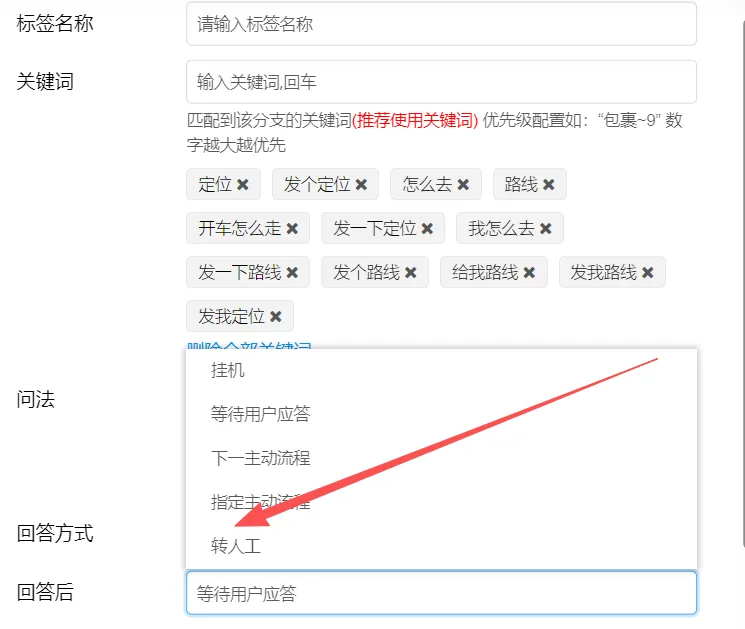Focus the 关键词 input field
Viewport: 745px width, 629px height.
coord(441,82)
